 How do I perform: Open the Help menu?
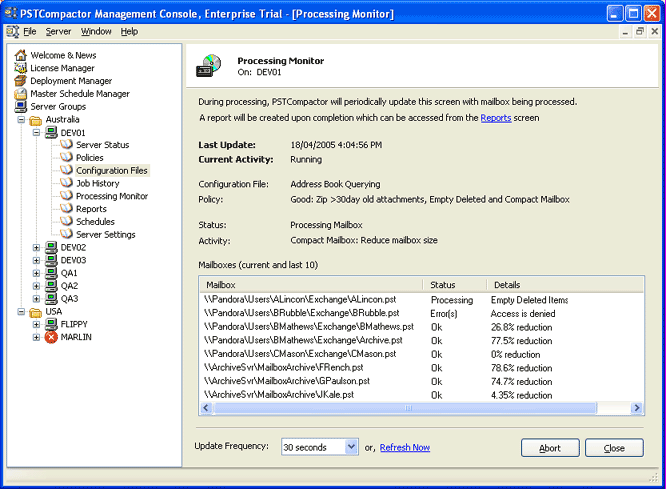coord(129,31)
